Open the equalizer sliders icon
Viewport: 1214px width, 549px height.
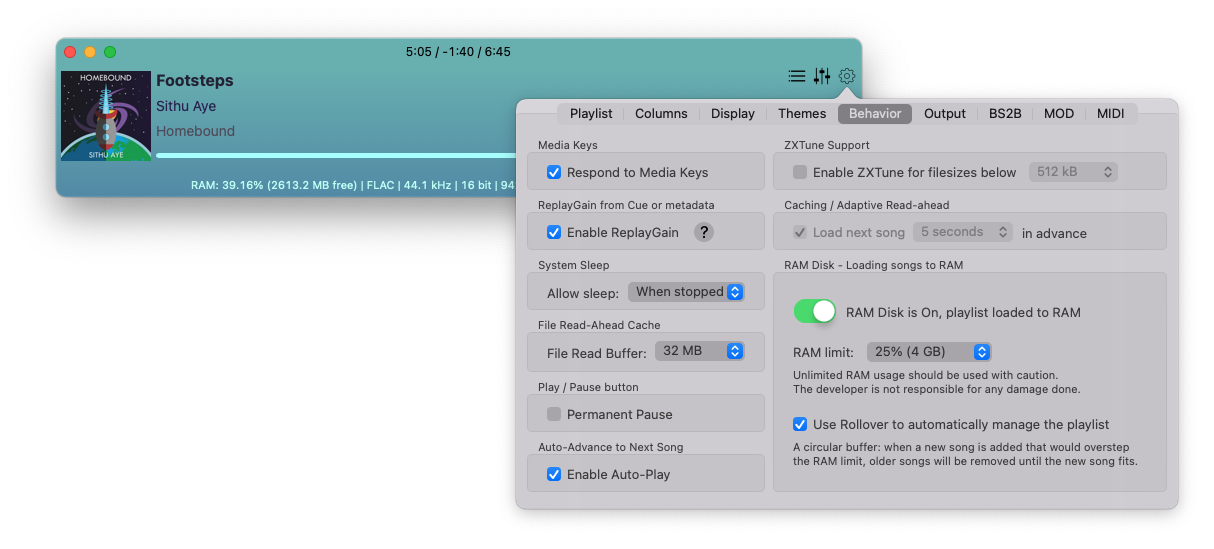[x=822, y=76]
